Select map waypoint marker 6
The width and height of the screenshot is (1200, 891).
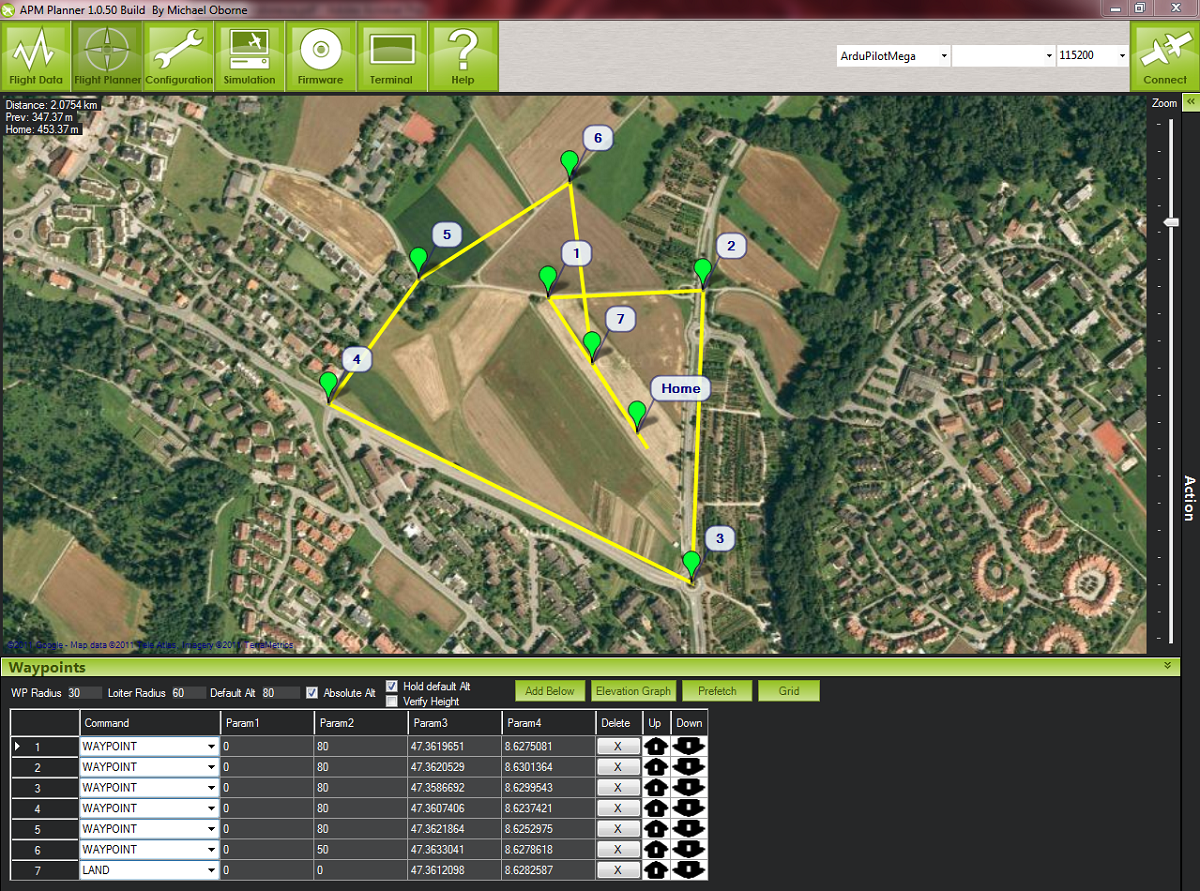tap(569, 164)
